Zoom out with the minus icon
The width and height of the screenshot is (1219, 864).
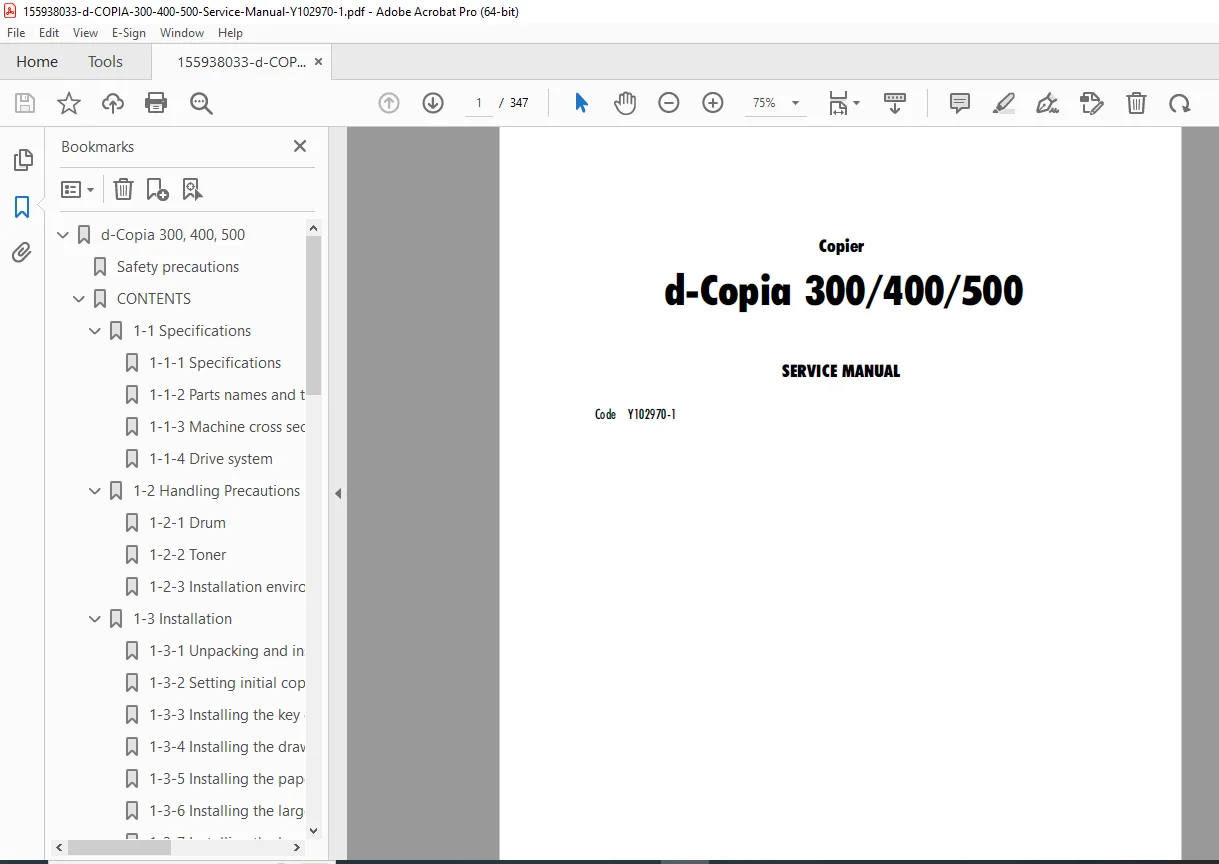tap(669, 103)
